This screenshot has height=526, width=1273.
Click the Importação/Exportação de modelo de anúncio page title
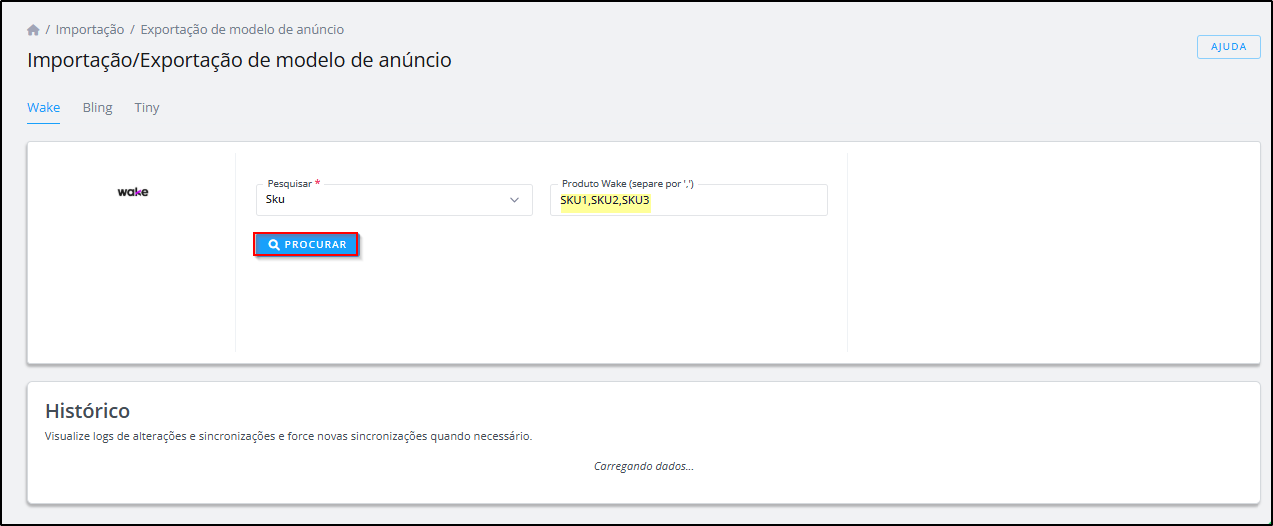(239, 60)
